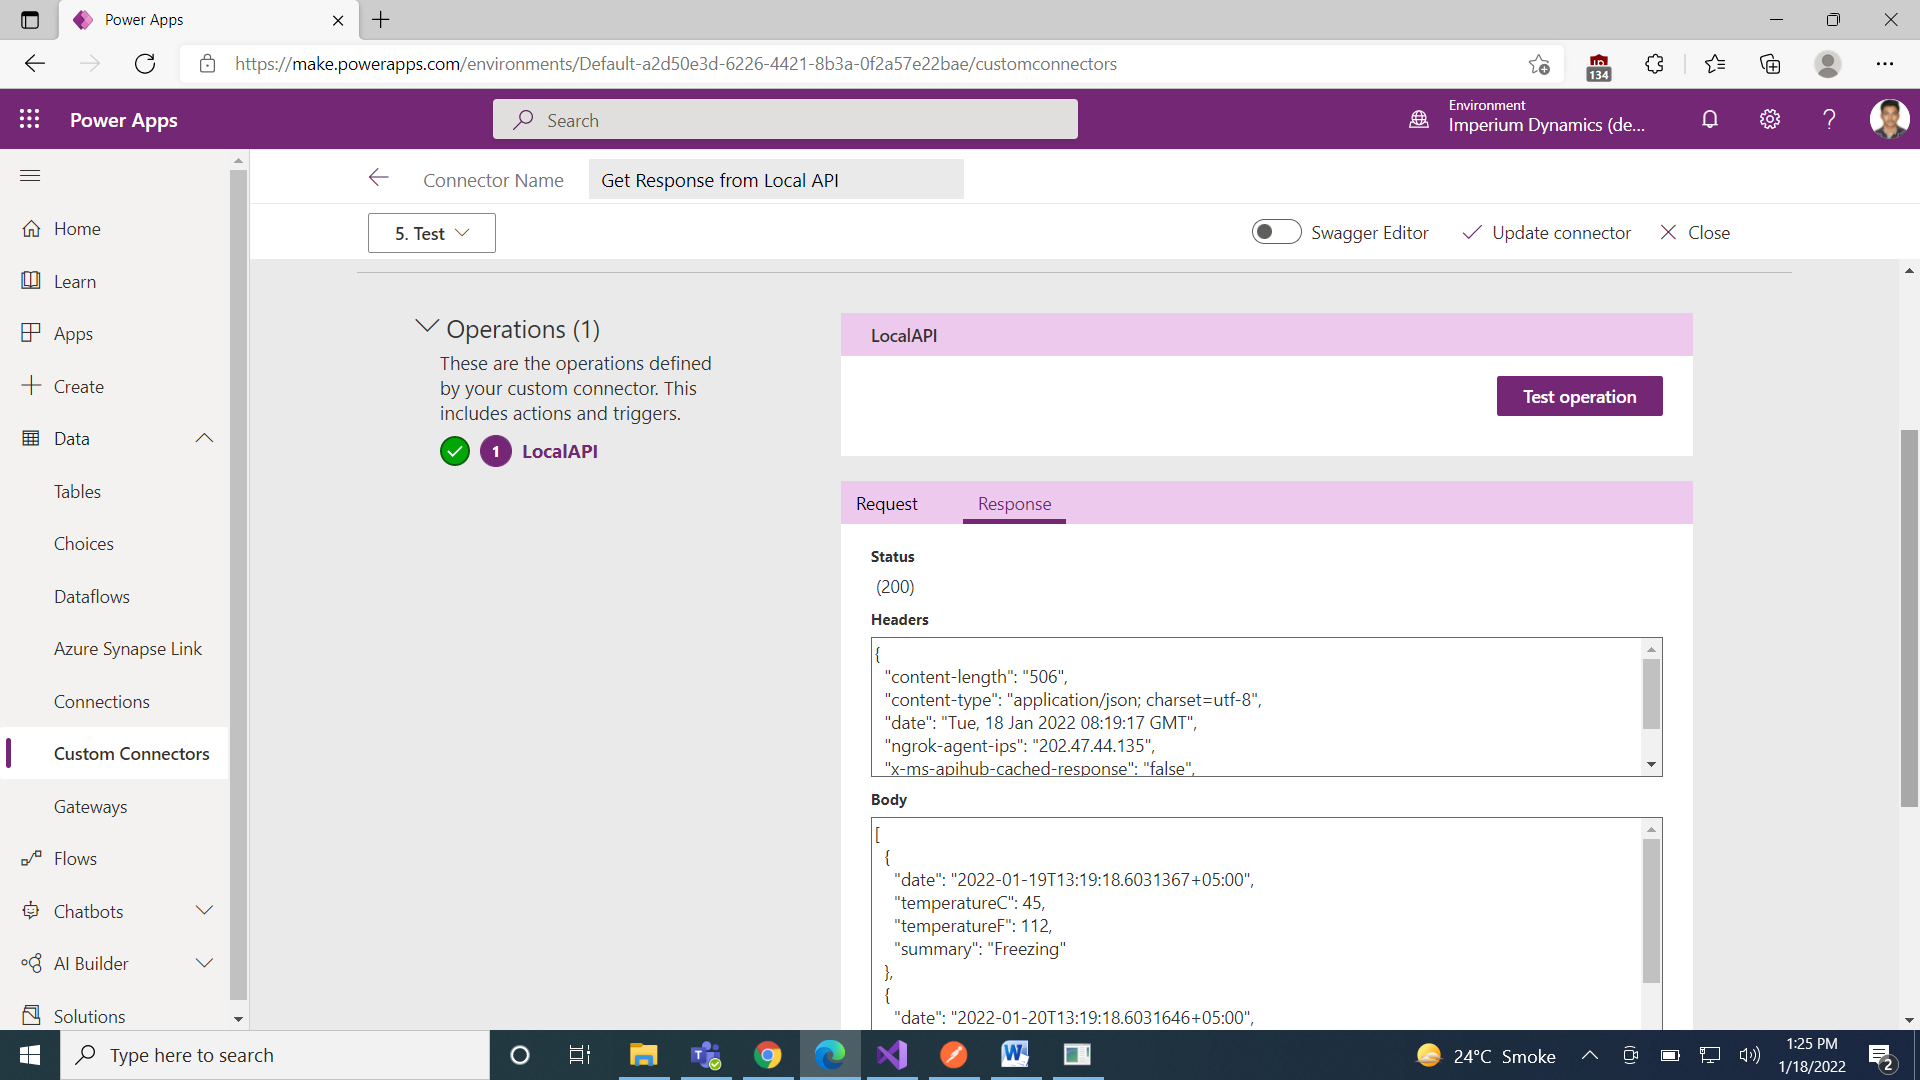
Task: Open the help question mark menu
Action: coord(1829,118)
